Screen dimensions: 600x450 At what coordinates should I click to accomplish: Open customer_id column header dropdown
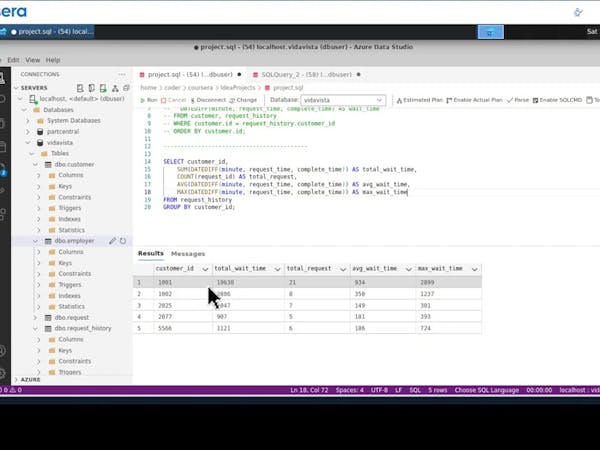coord(205,269)
